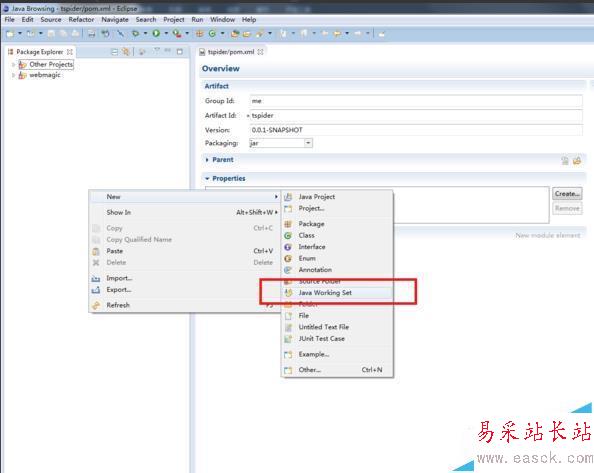Open the Project menu
The height and width of the screenshot is (473, 594).
click(174, 20)
